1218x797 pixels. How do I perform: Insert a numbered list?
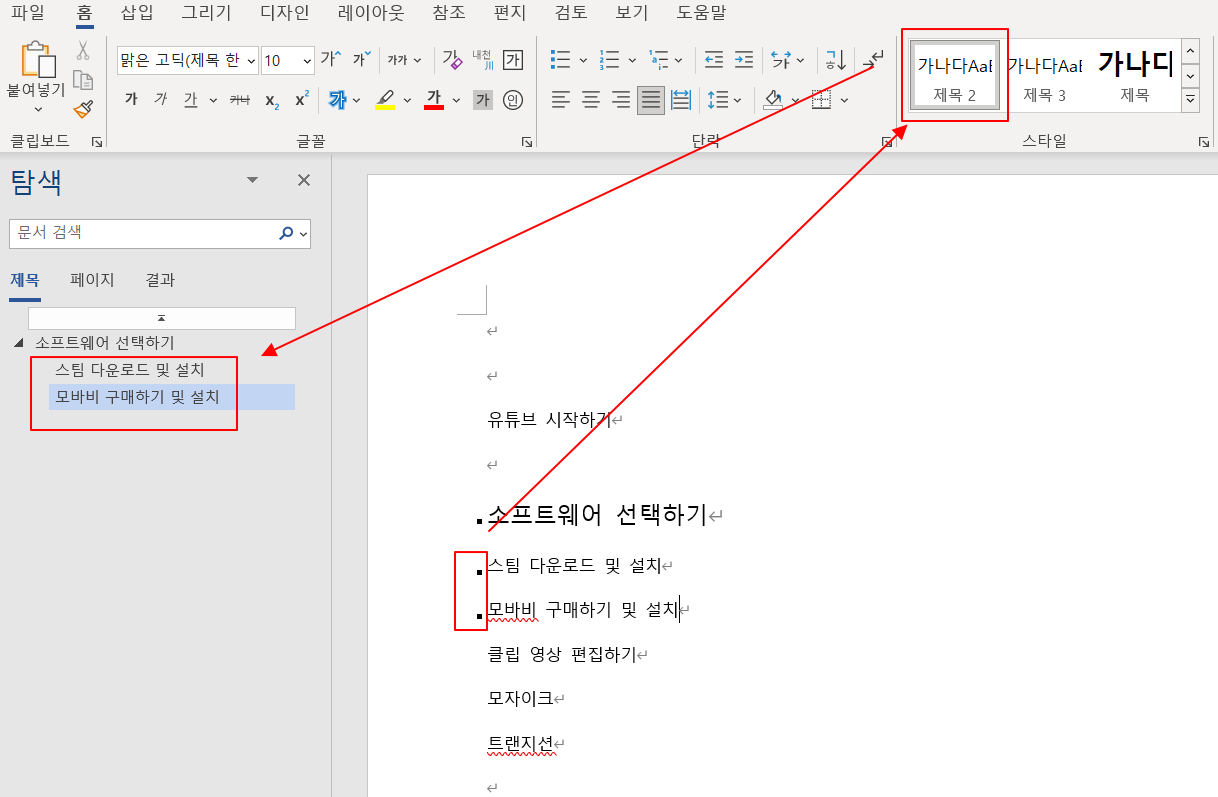[609, 60]
